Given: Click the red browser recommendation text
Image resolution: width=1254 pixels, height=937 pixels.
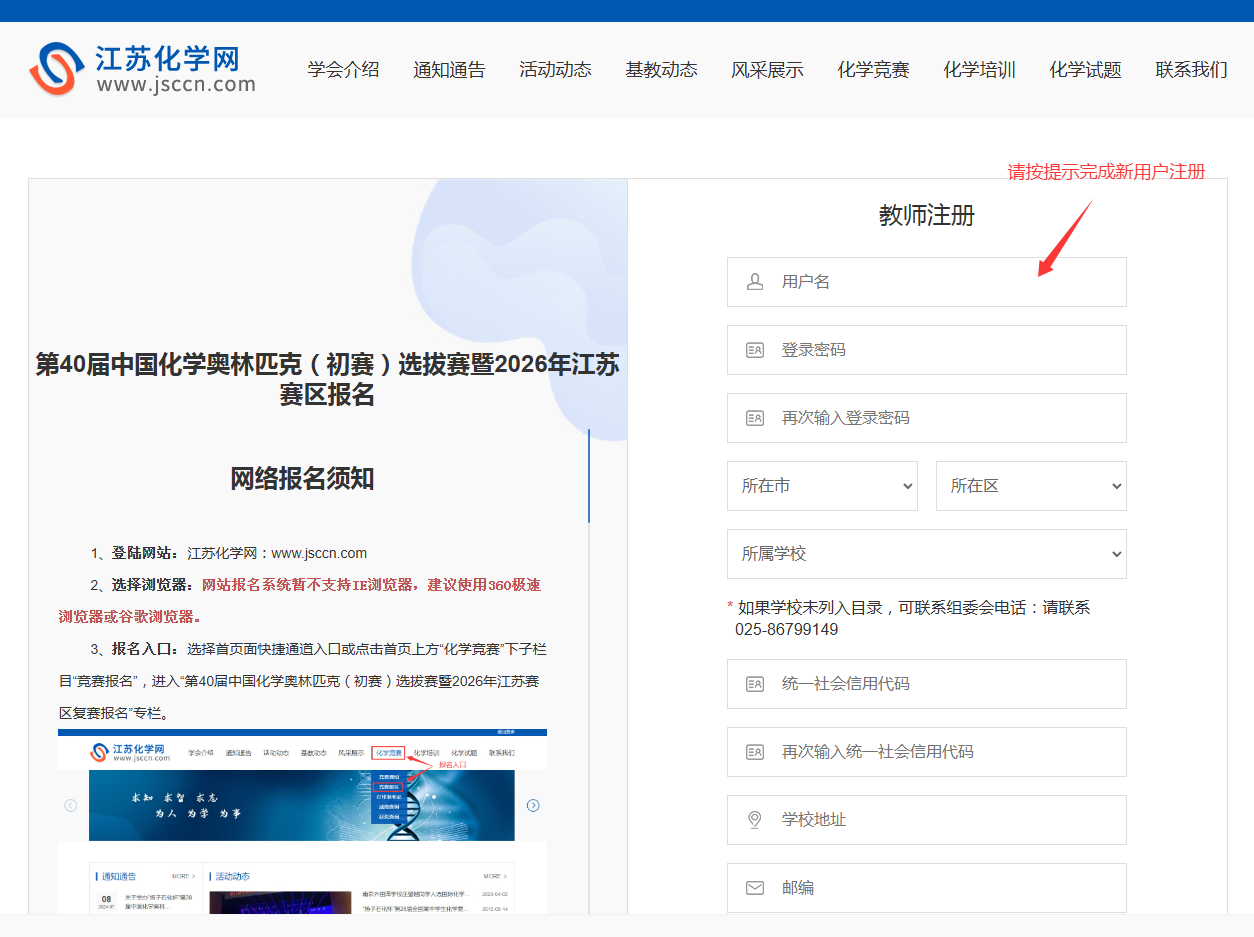Looking at the screenshot, I should tap(300, 600).
